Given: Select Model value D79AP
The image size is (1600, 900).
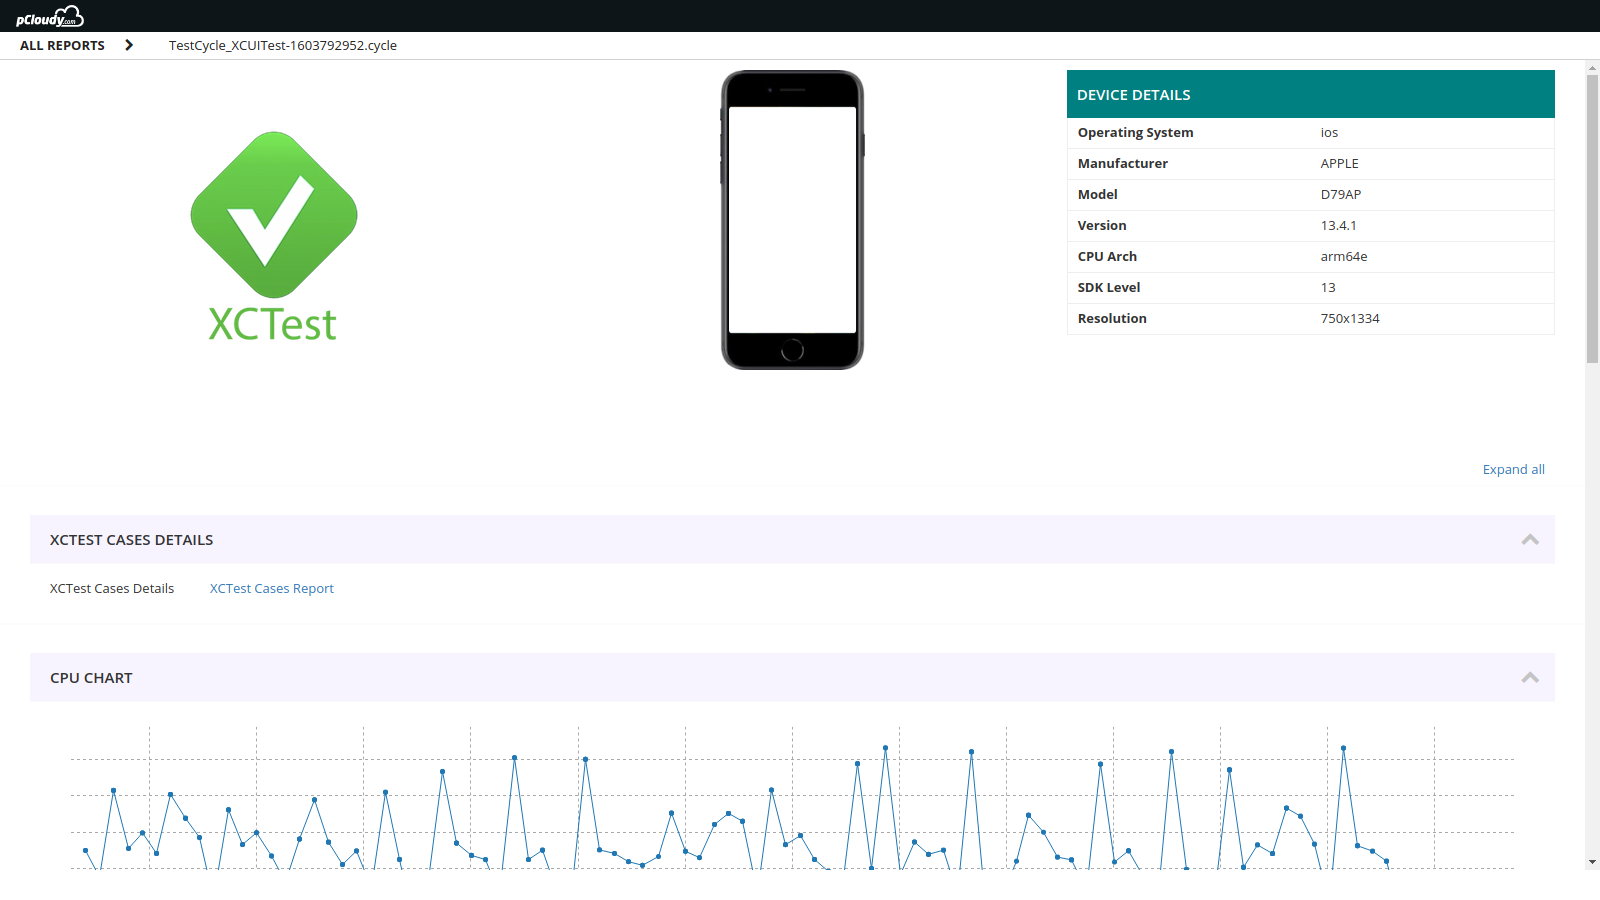Looking at the screenshot, I should click(1340, 194).
